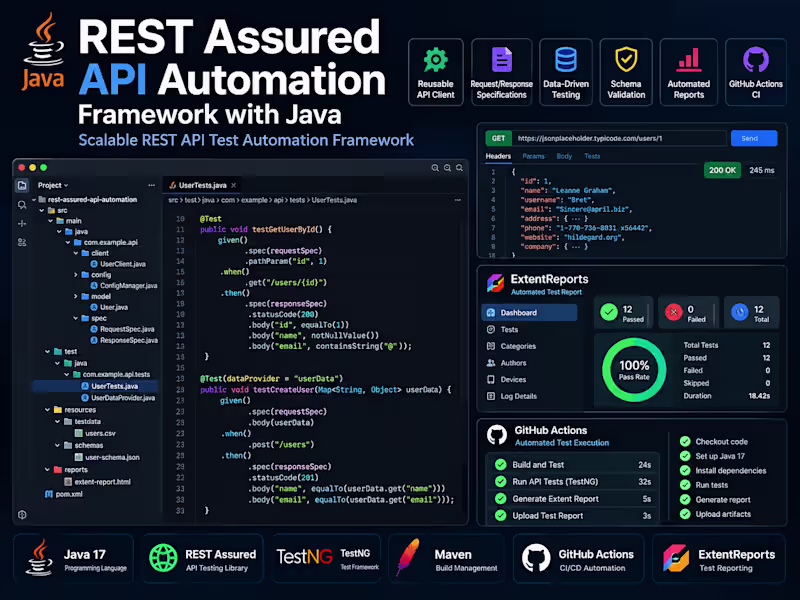This screenshot has height=600, width=800.
Task: Click the zoom-in magnifier with plus in IDE title bar
Action: [x=435, y=168]
